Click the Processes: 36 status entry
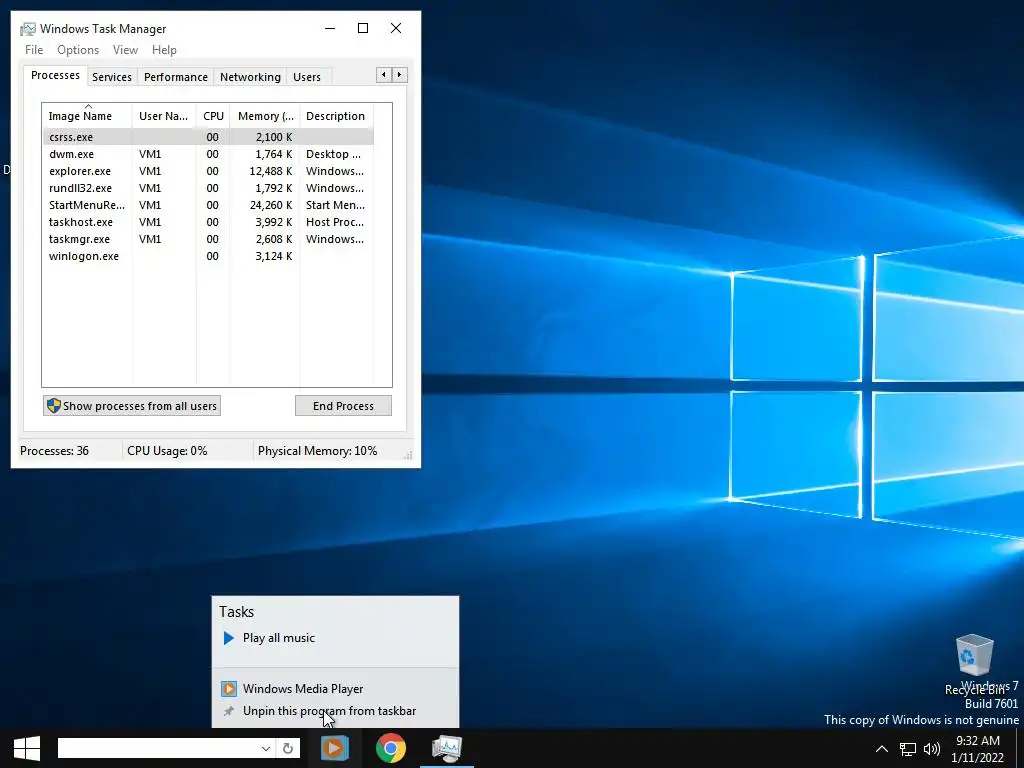The width and height of the screenshot is (1024, 768). point(54,451)
